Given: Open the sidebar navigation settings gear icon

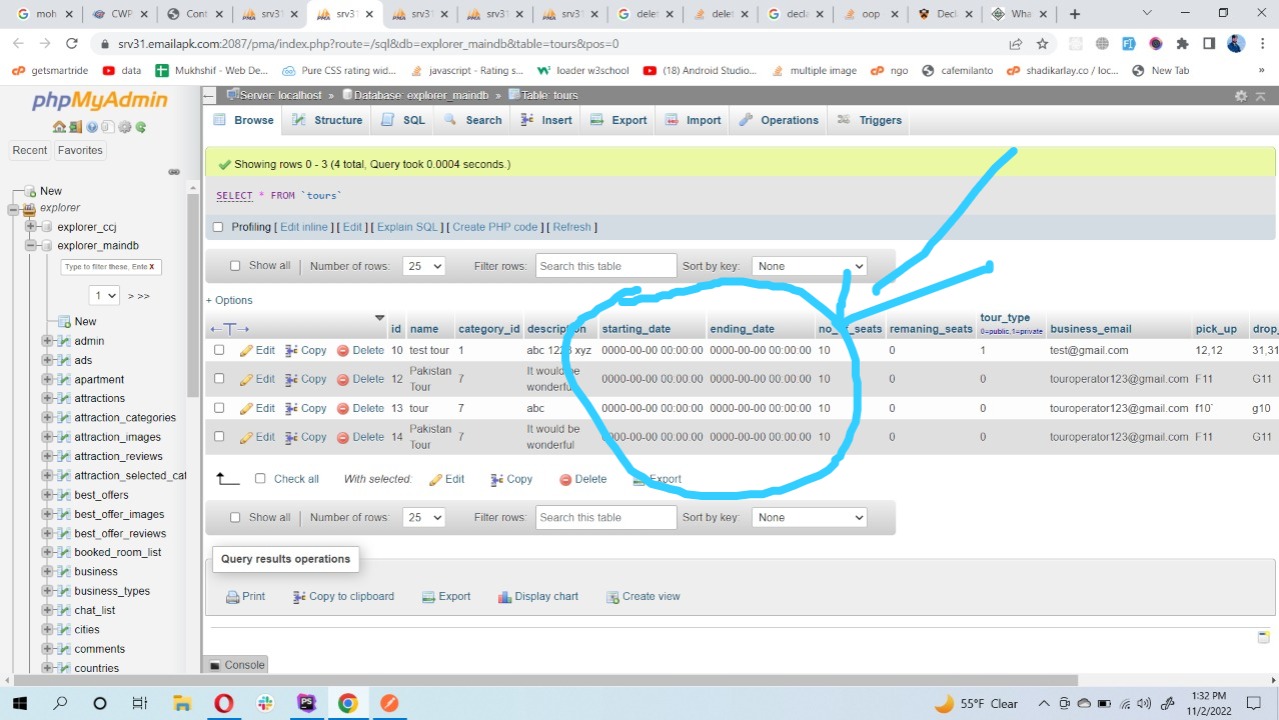Looking at the screenshot, I should (x=124, y=127).
